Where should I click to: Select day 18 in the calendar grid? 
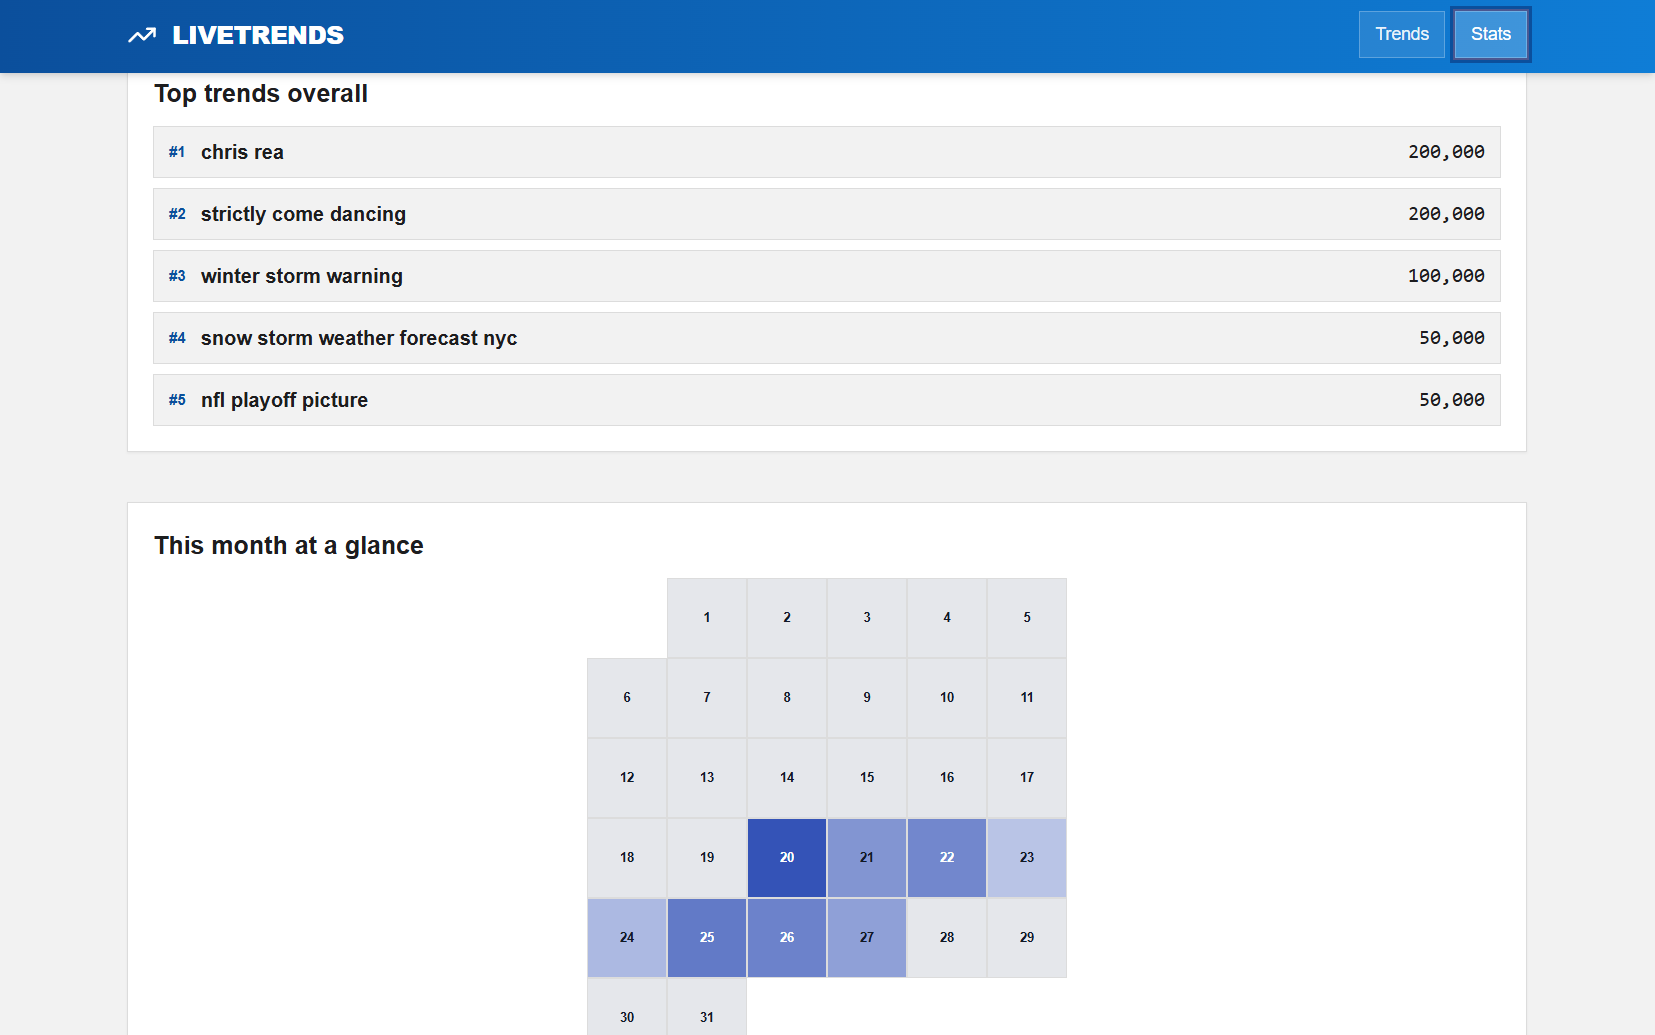pos(626,857)
